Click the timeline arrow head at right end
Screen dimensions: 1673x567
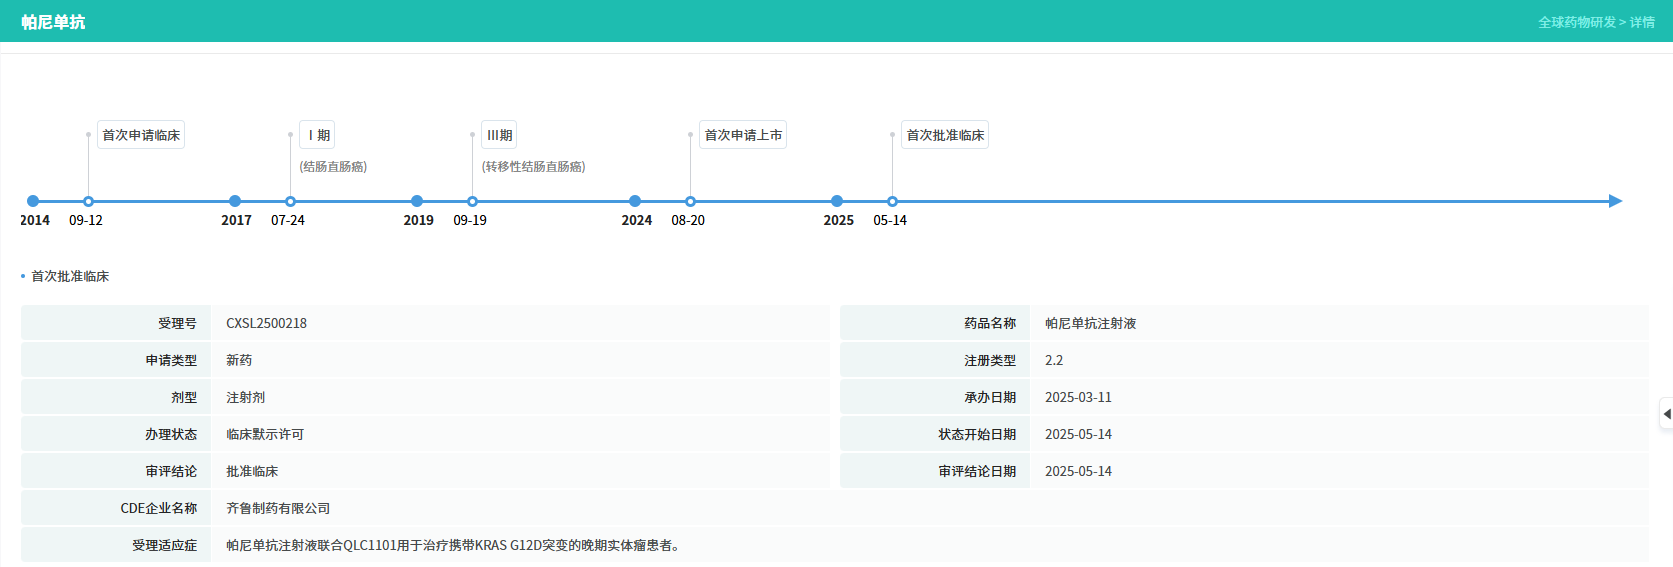pyautogui.click(x=1615, y=201)
